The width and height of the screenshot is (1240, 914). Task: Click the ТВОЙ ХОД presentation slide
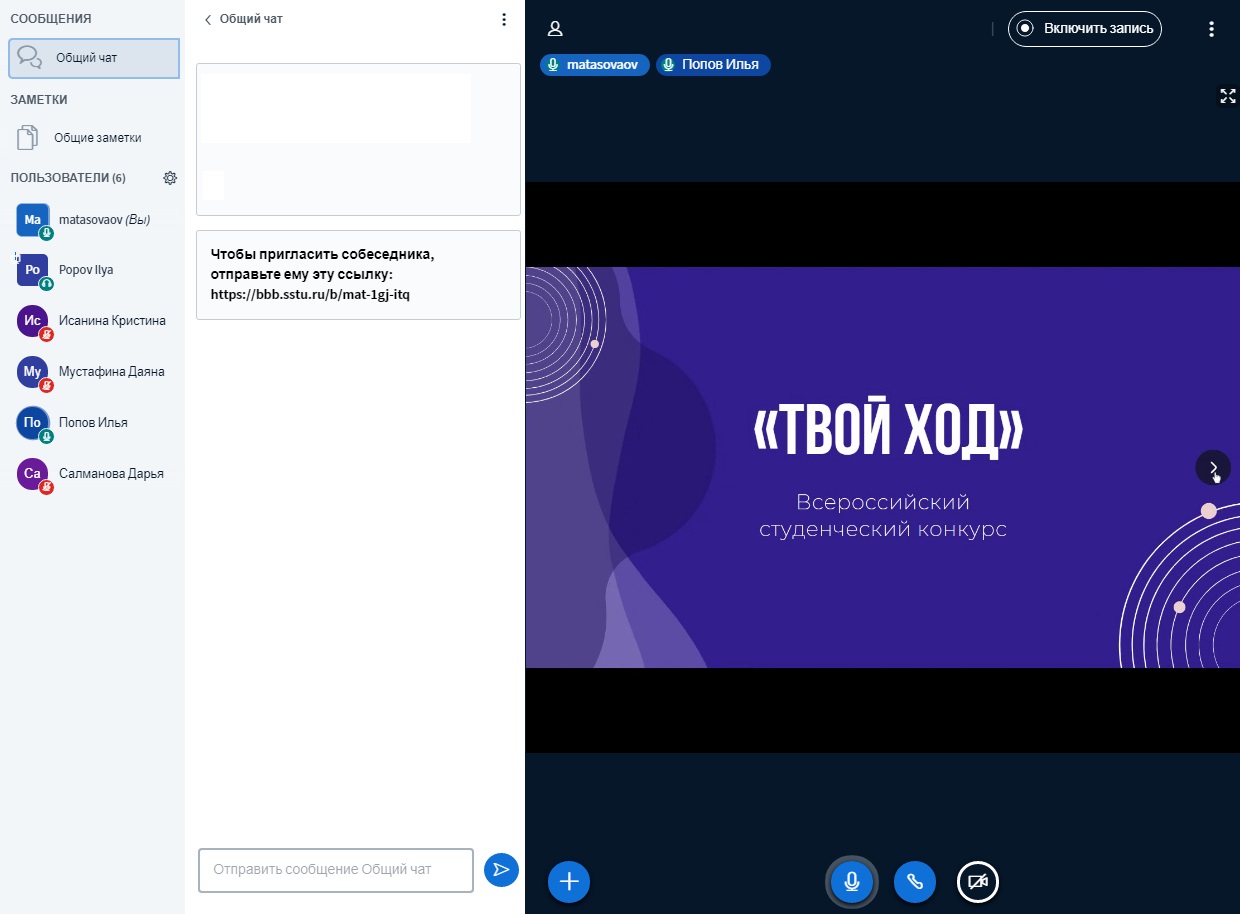882,467
